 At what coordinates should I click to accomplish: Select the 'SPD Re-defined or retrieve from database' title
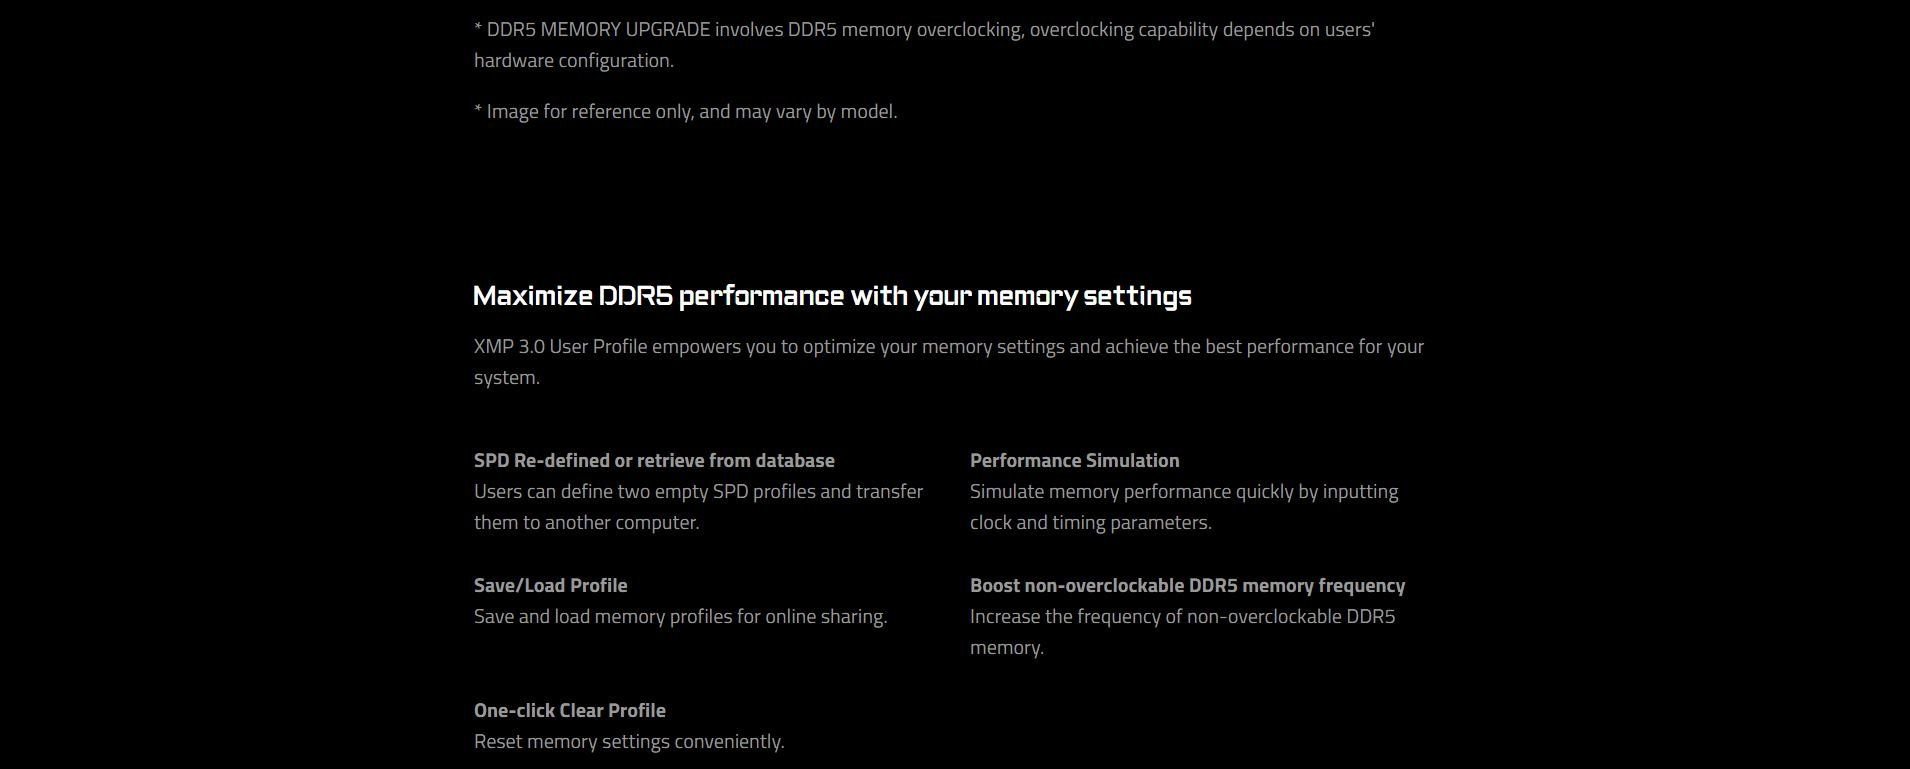(x=654, y=460)
